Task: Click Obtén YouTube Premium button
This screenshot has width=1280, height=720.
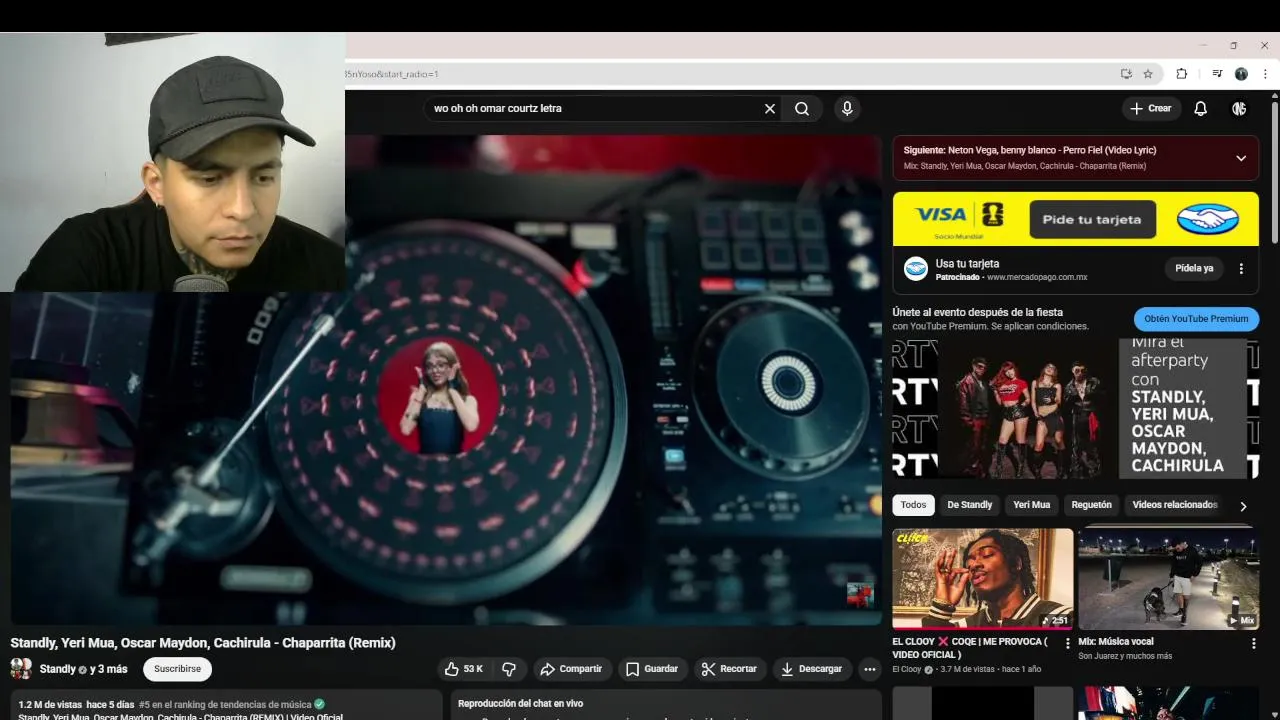Action: (x=1196, y=319)
